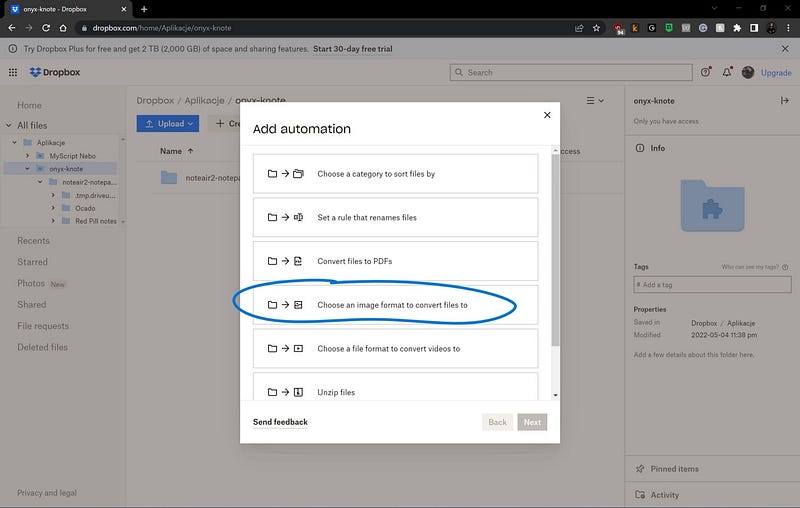Close the Add automation dialog

[x=547, y=115]
